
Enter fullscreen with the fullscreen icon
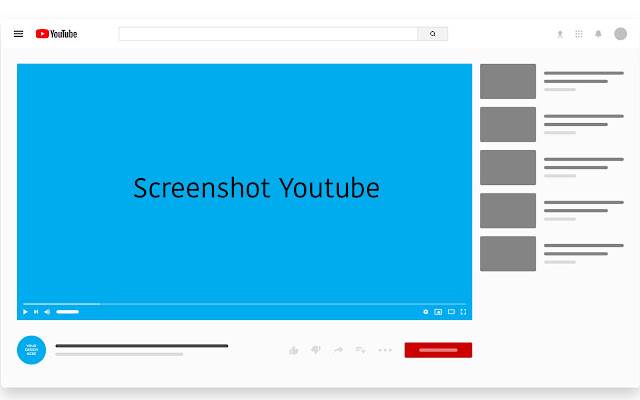pyautogui.click(x=463, y=312)
